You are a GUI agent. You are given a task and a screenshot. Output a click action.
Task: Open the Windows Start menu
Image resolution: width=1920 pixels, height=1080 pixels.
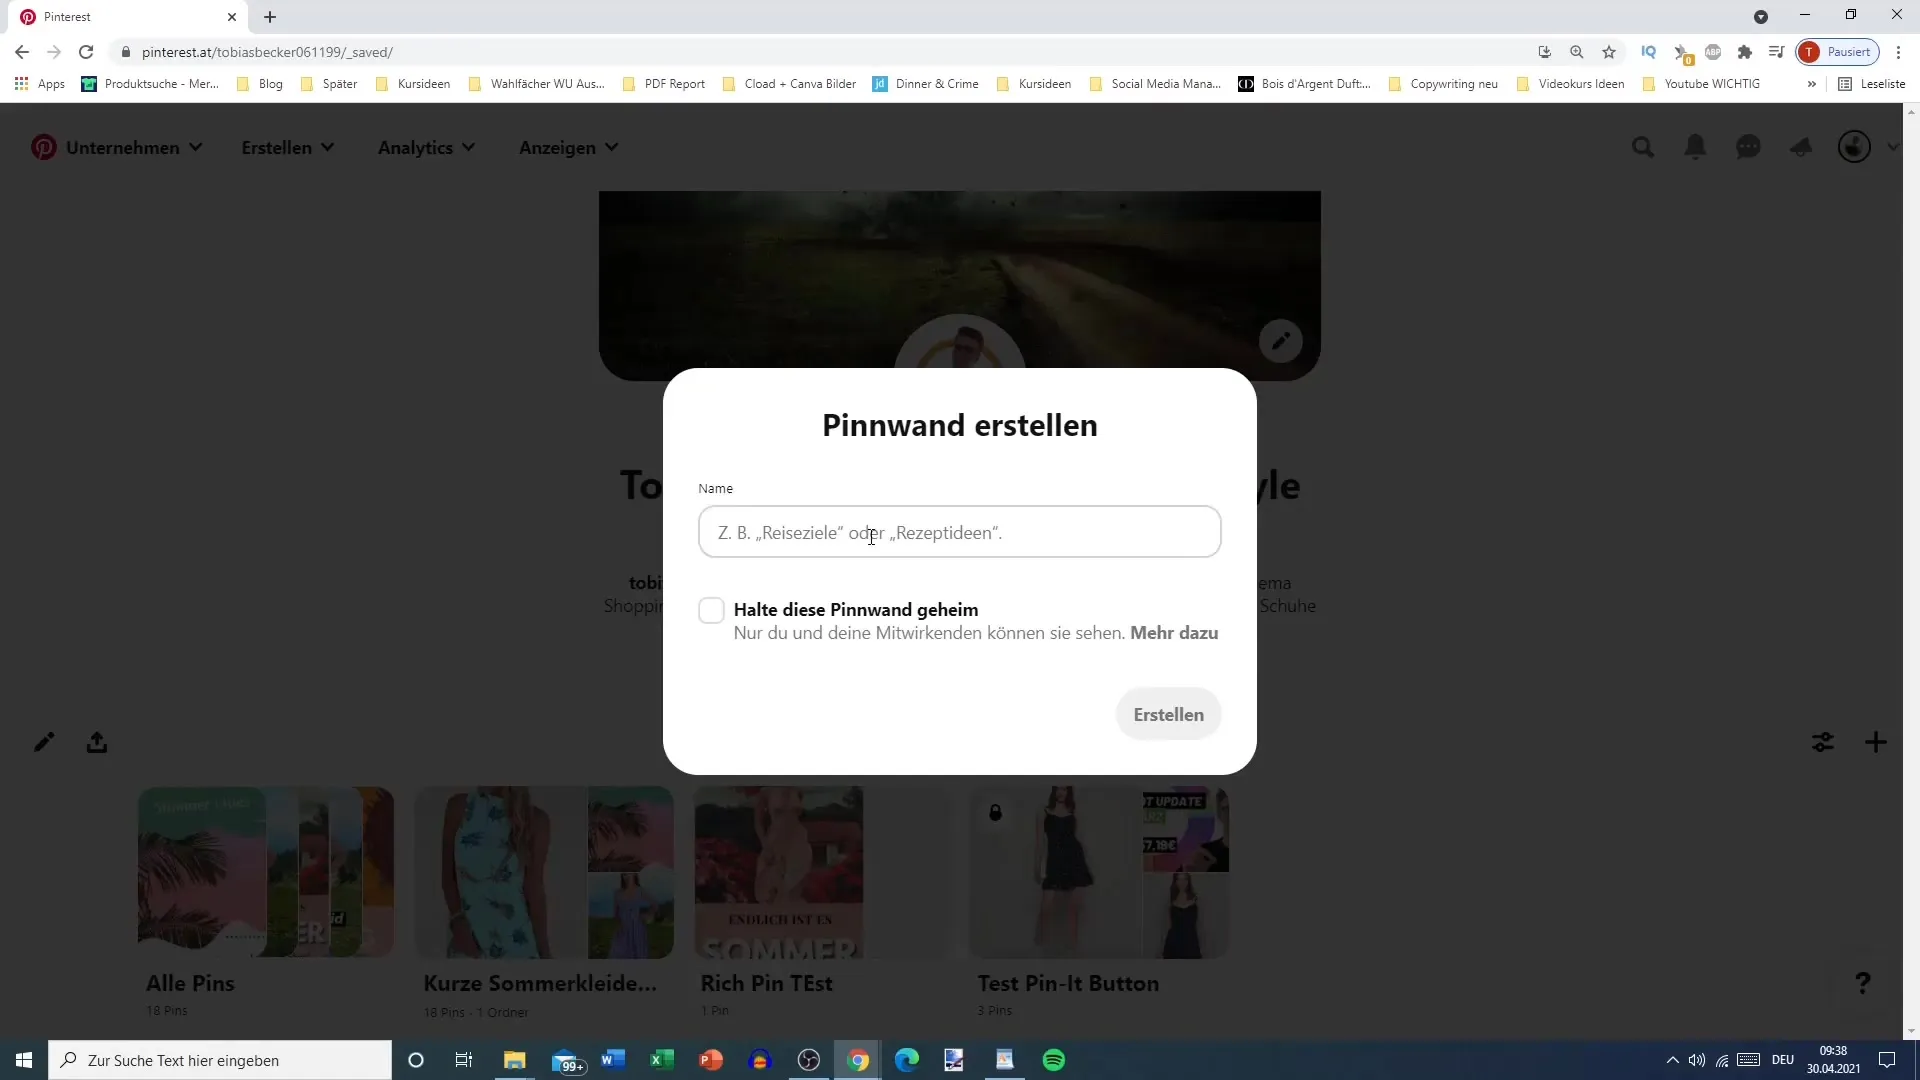(x=24, y=1060)
